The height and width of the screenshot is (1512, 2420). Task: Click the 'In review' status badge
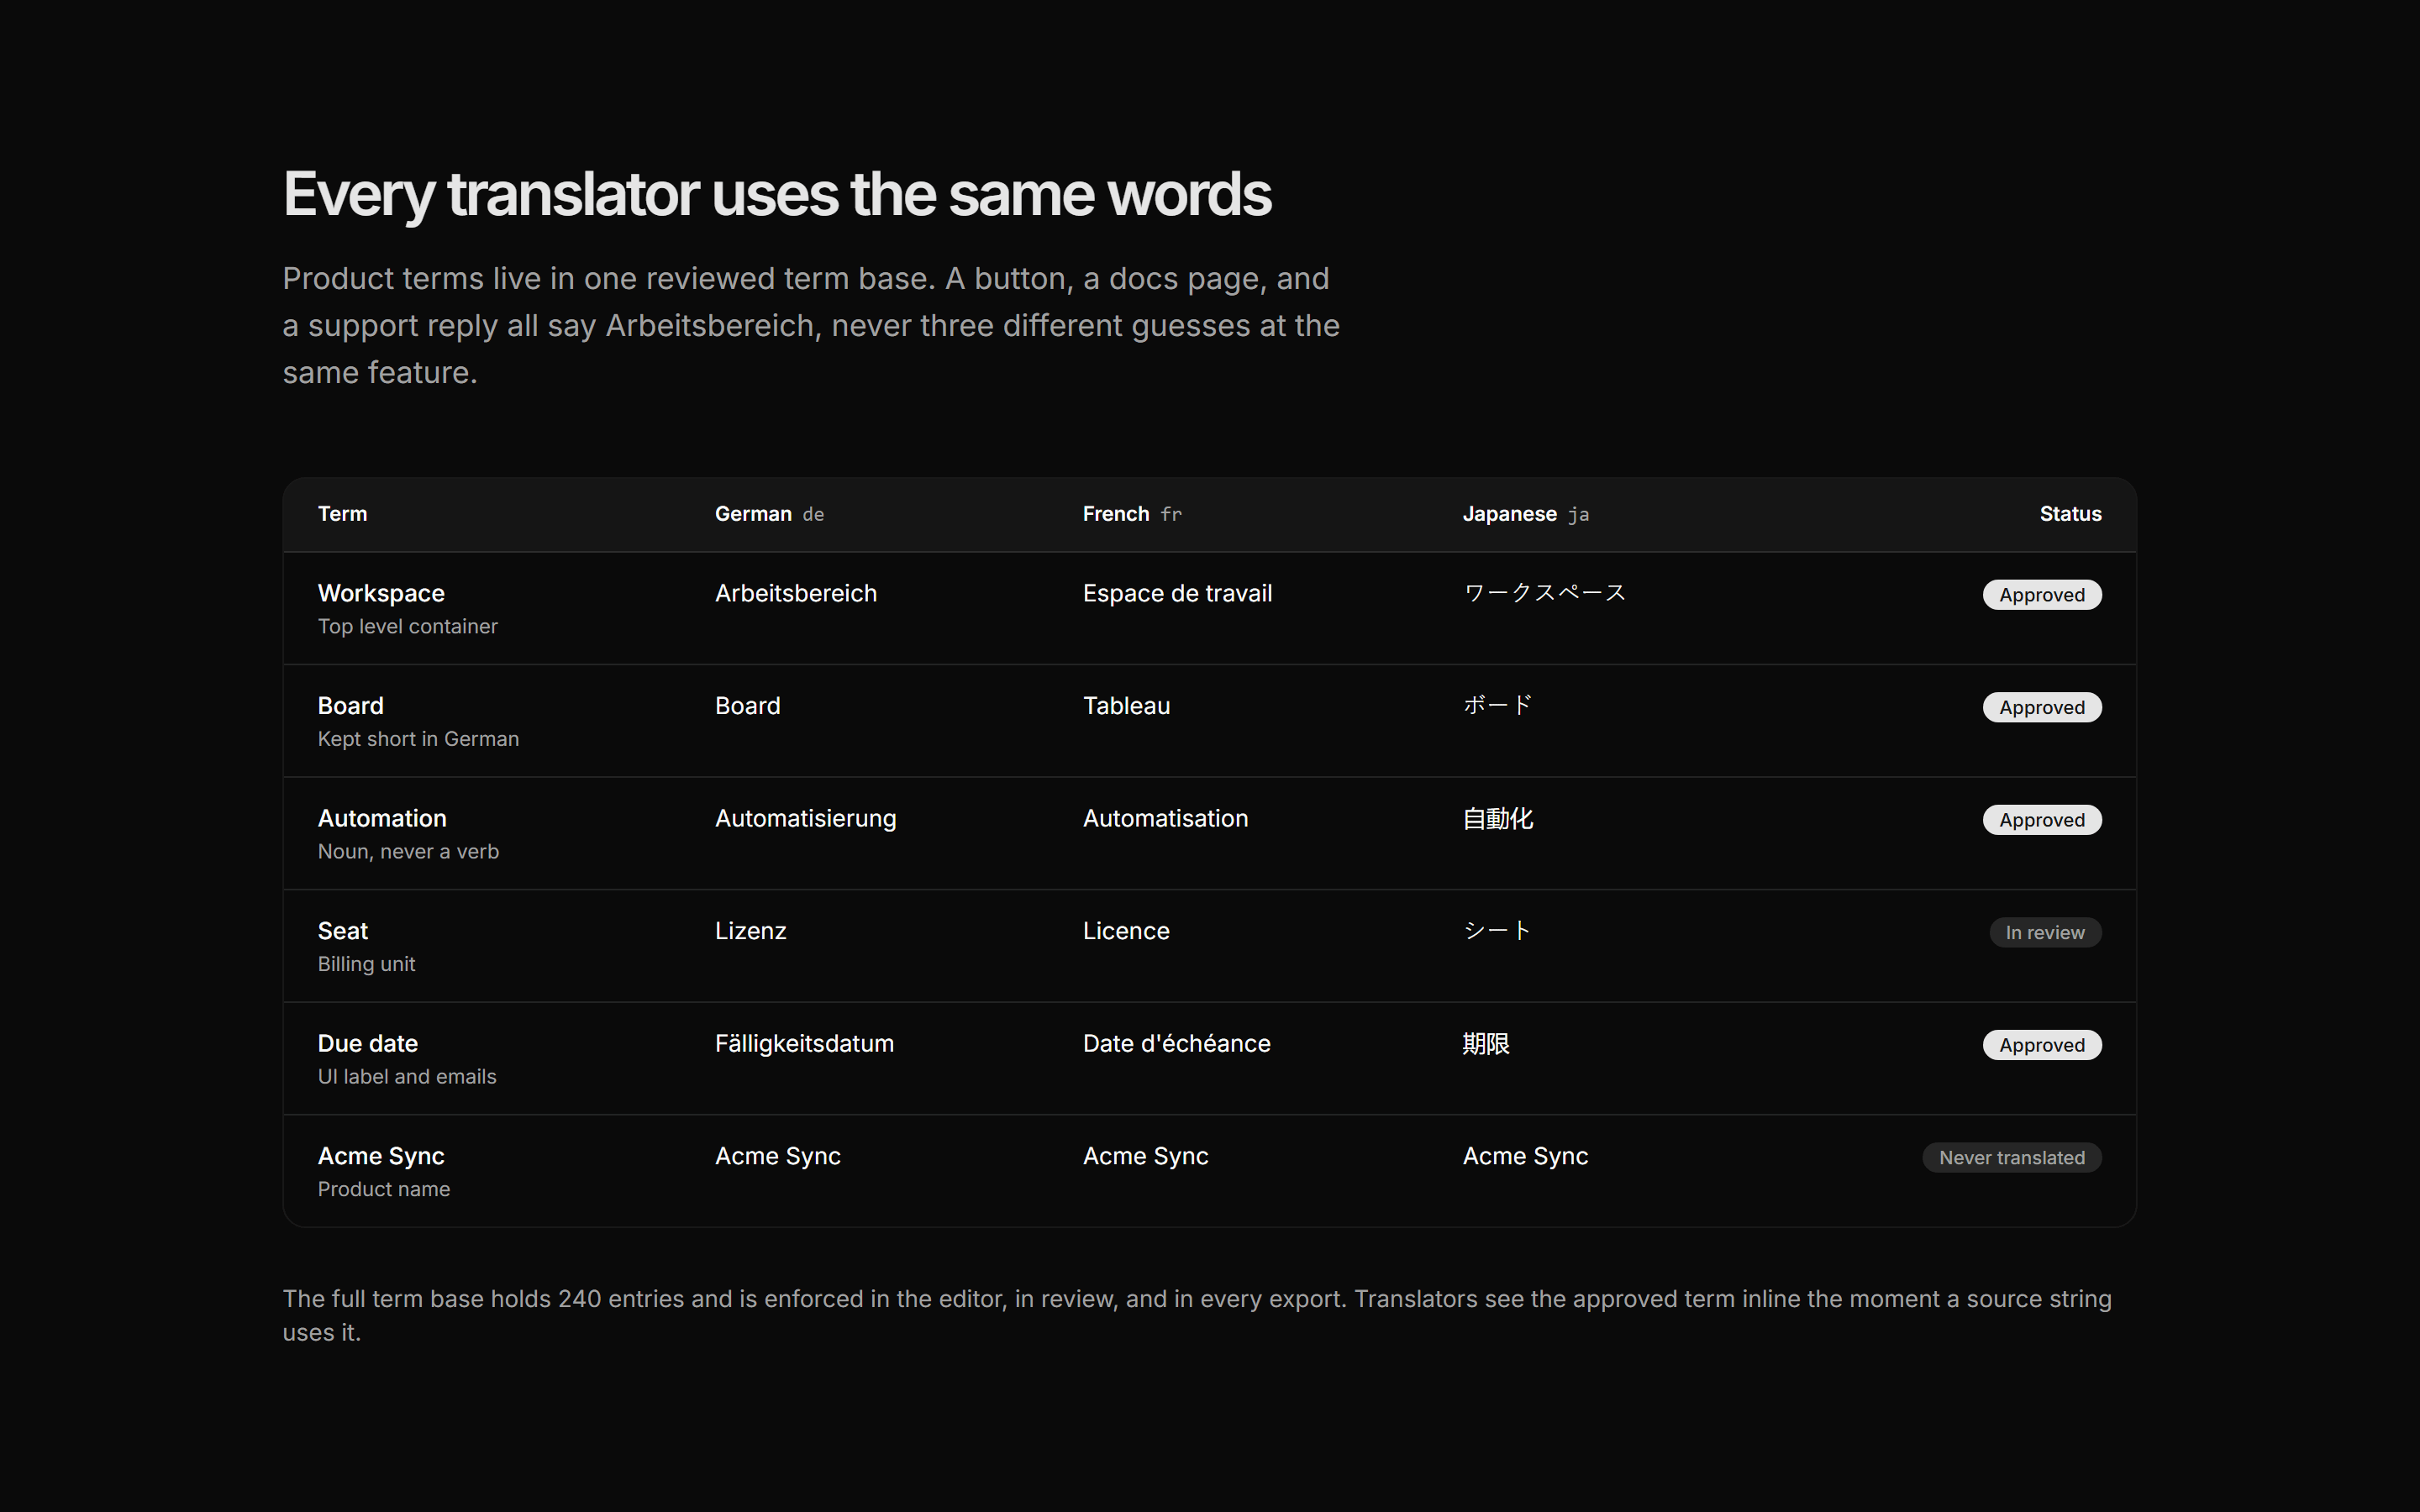pyautogui.click(x=2045, y=933)
